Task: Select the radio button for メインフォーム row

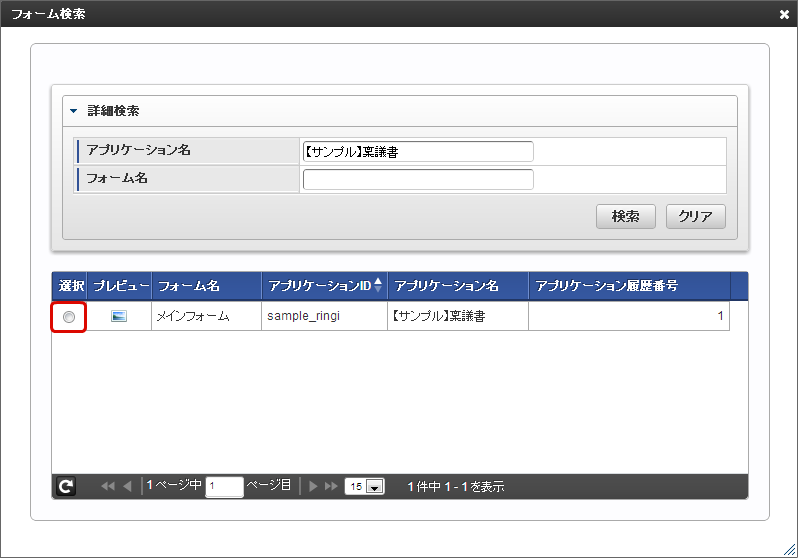Action: [x=69, y=317]
